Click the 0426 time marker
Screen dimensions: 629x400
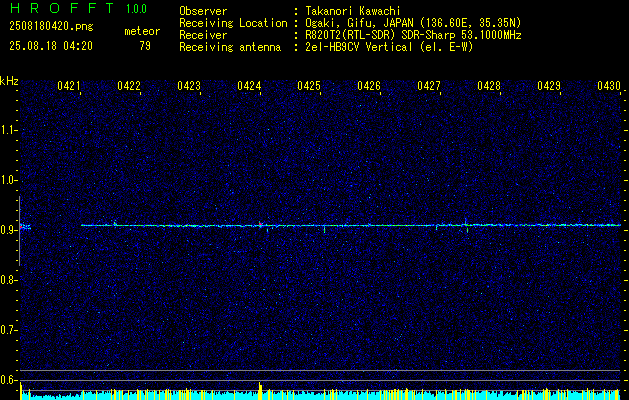(369, 85)
